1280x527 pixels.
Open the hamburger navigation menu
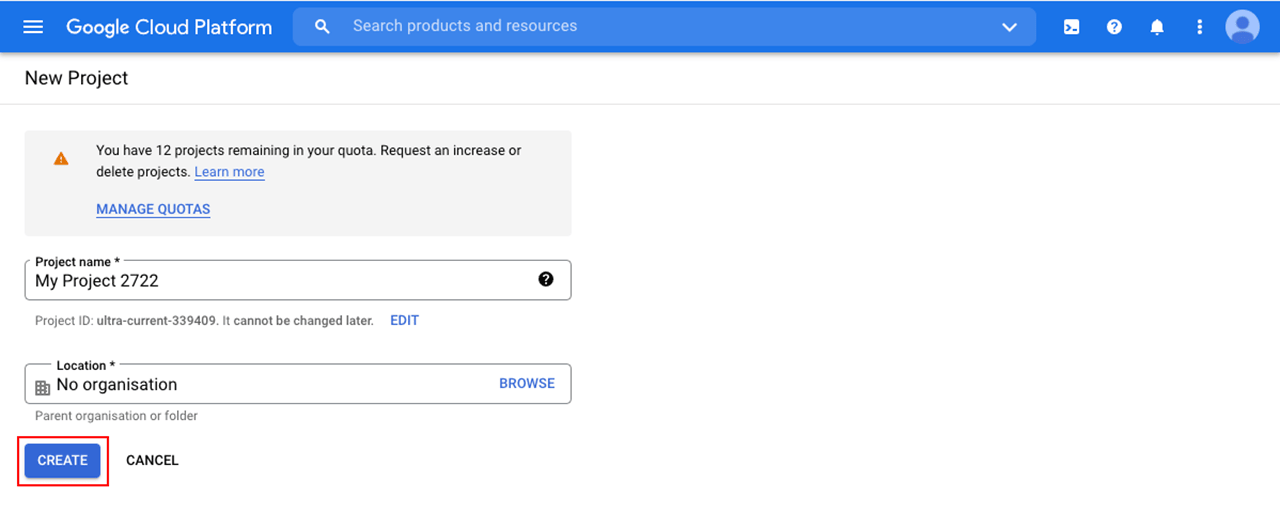click(33, 27)
